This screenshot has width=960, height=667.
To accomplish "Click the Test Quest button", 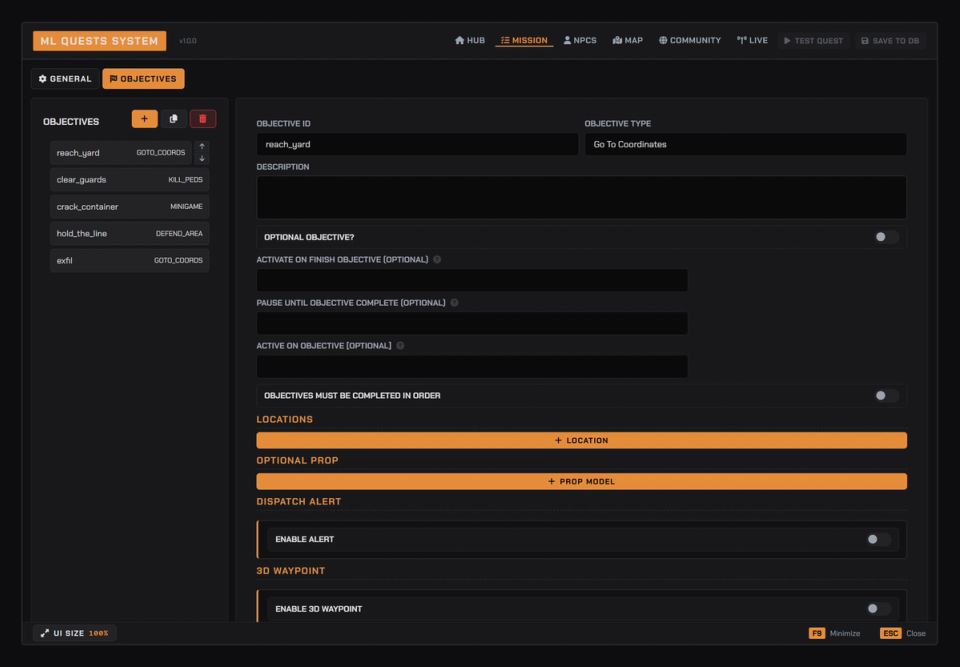I will point(814,41).
